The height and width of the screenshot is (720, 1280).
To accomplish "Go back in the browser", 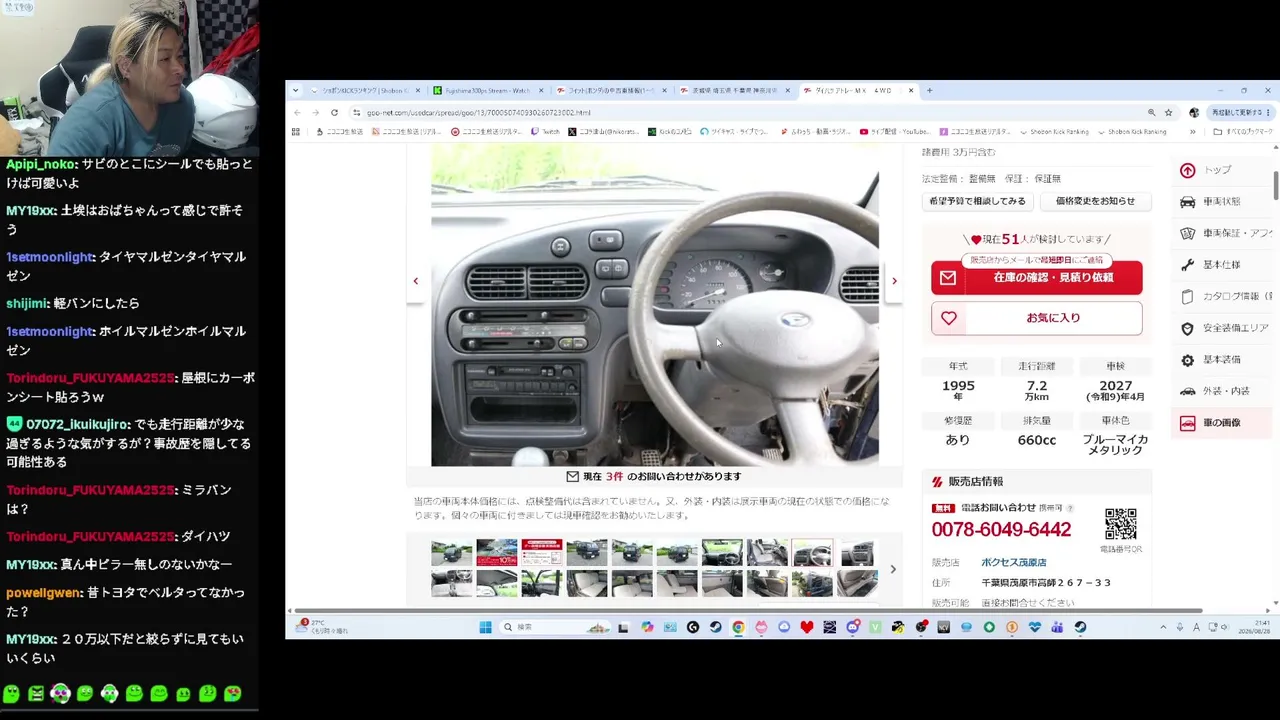I will 297,113.
